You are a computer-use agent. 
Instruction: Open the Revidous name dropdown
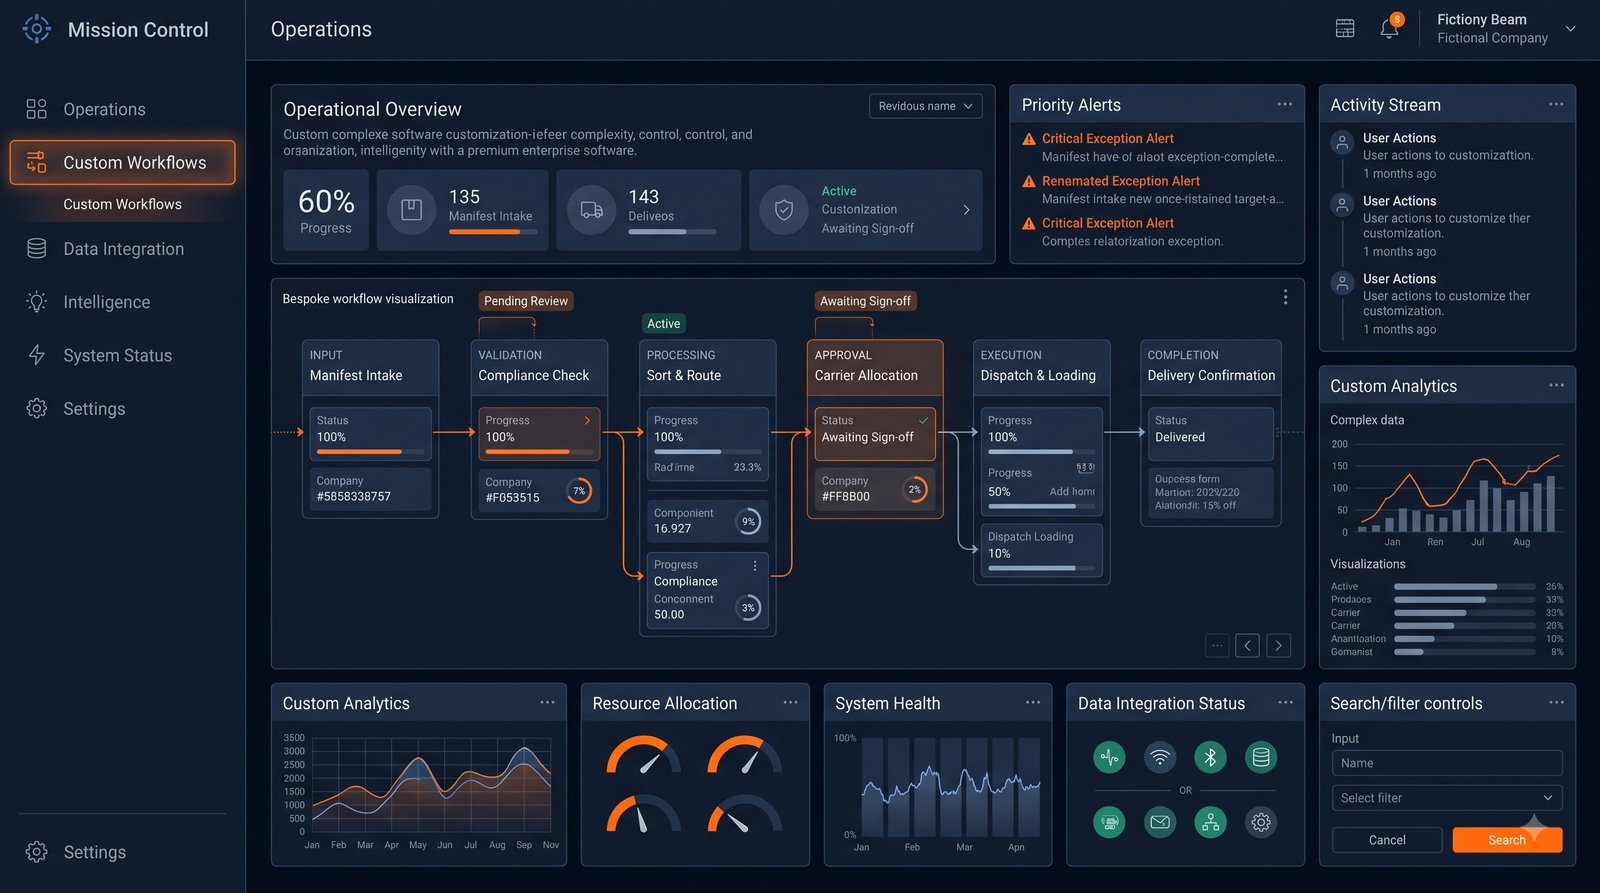[x=925, y=106]
